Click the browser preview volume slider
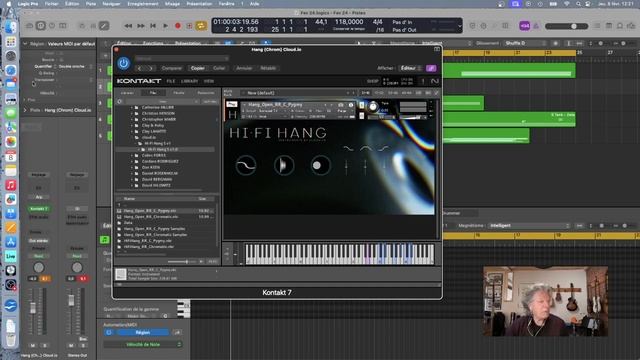This screenshot has height=360, width=640. click(x=182, y=261)
